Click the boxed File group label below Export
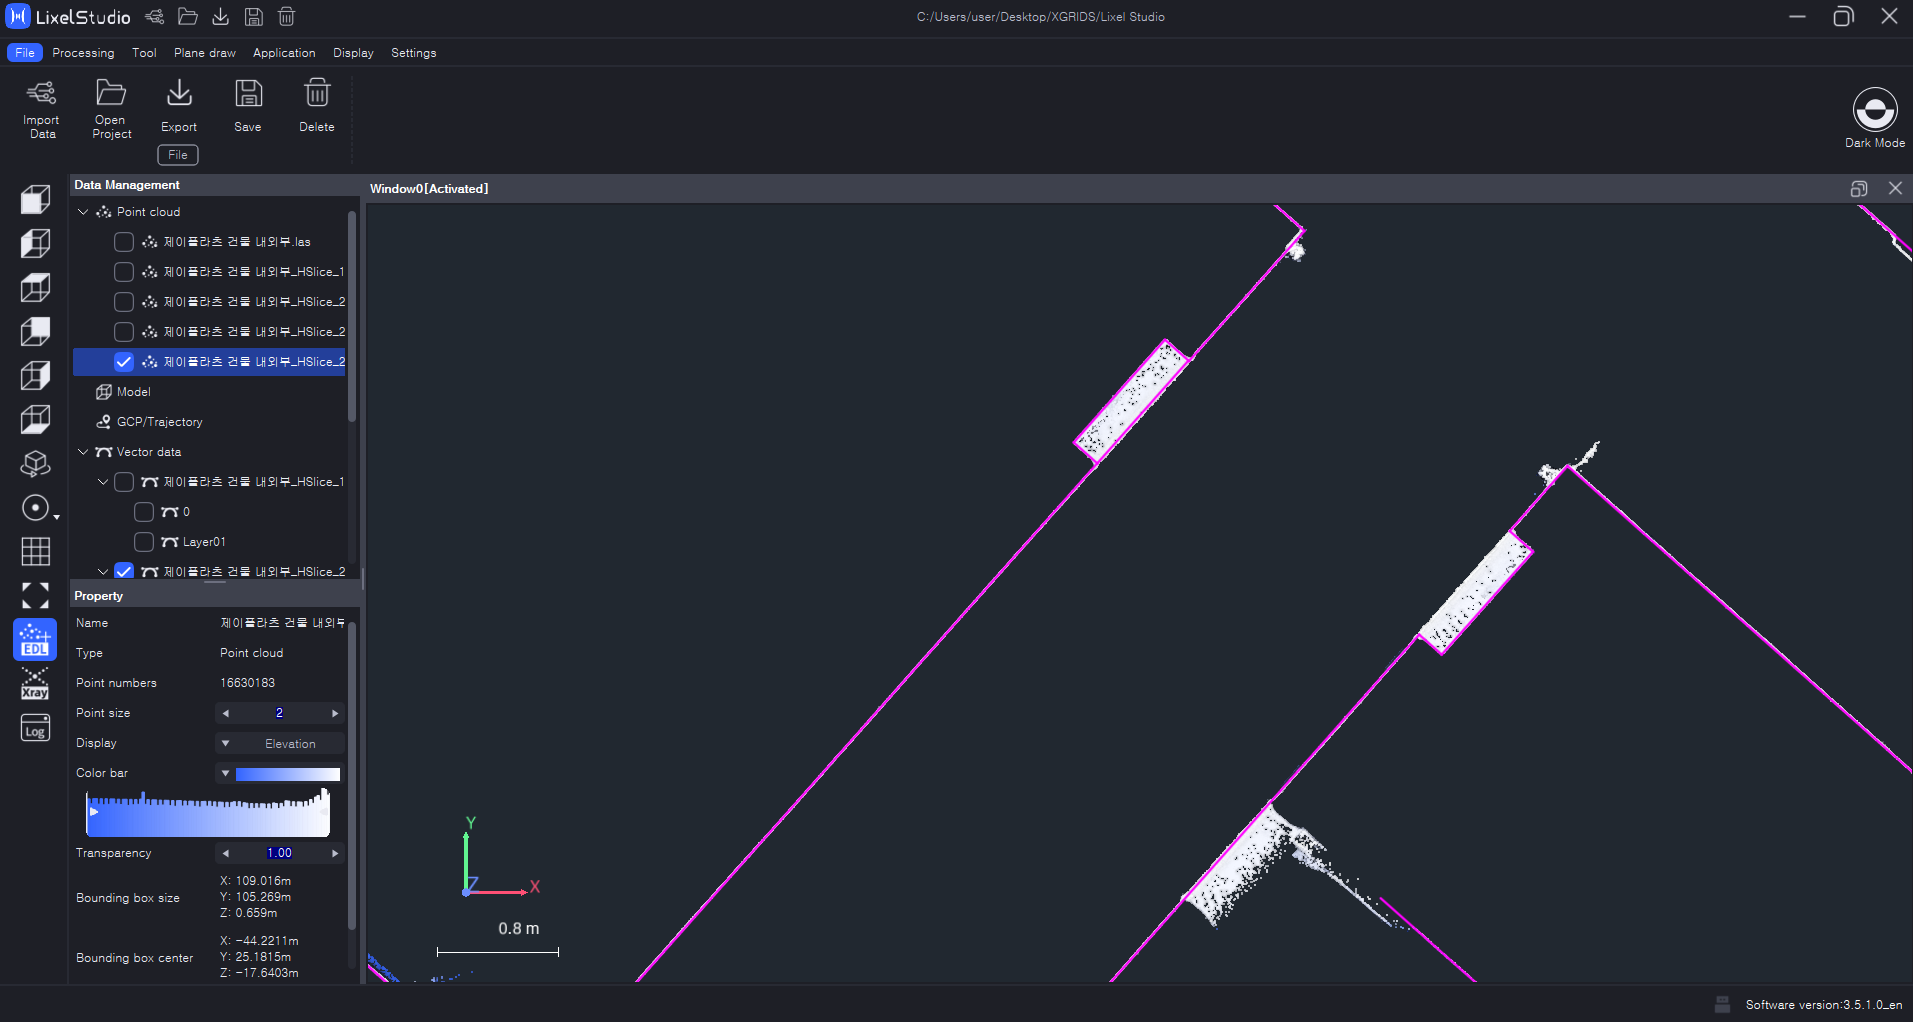This screenshot has height=1022, width=1913. pos(178,155)
